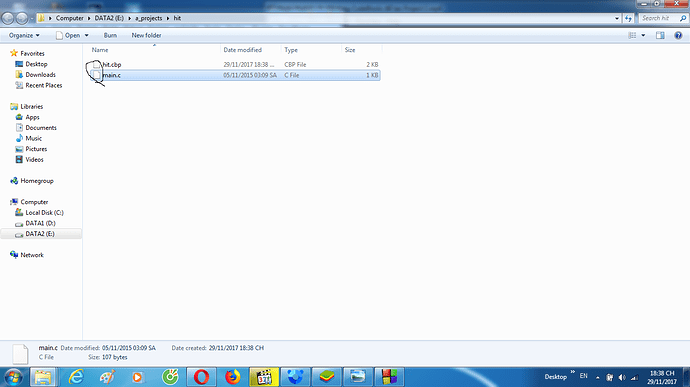
Task: Select DATA2 (E:) drive in the navigation pane
Action: [40, 234]
